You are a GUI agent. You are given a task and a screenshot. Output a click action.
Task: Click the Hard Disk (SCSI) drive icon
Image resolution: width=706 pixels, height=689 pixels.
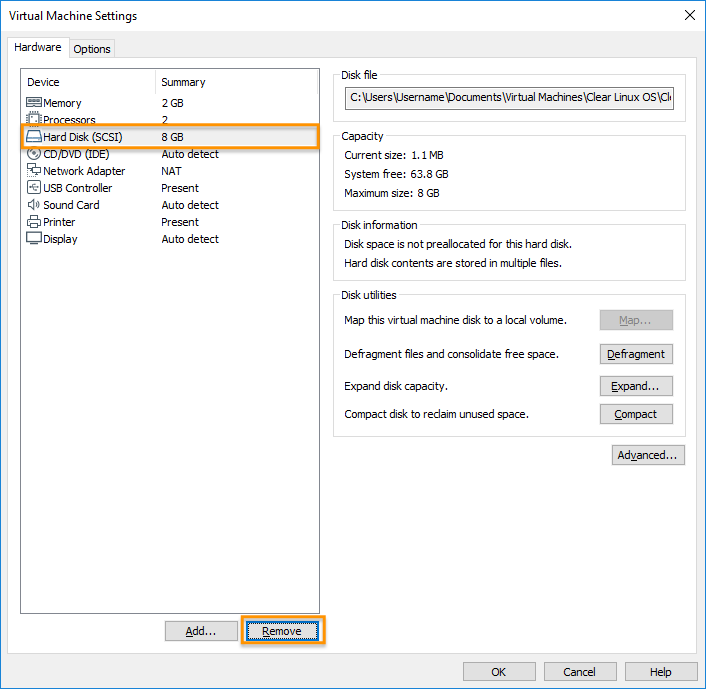pos(34,136)
